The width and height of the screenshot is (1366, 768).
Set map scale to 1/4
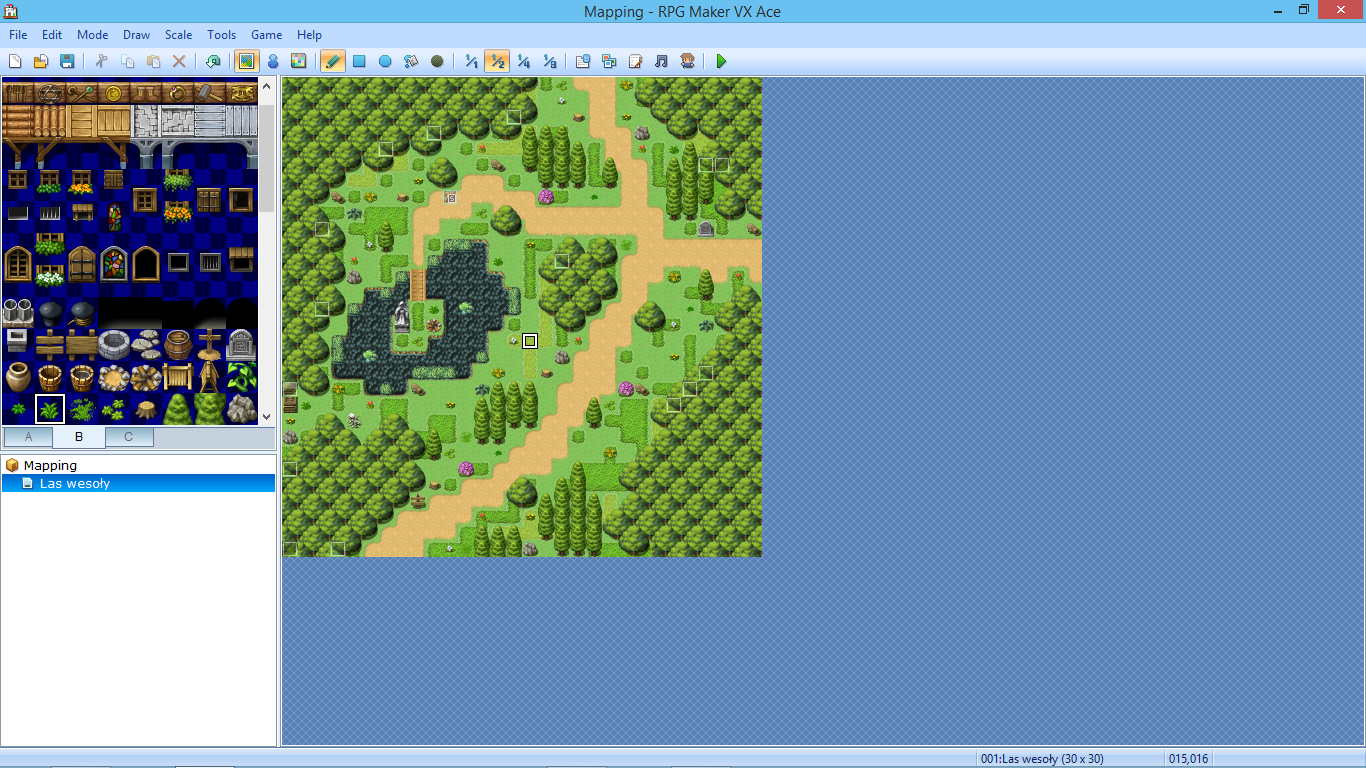523,61
